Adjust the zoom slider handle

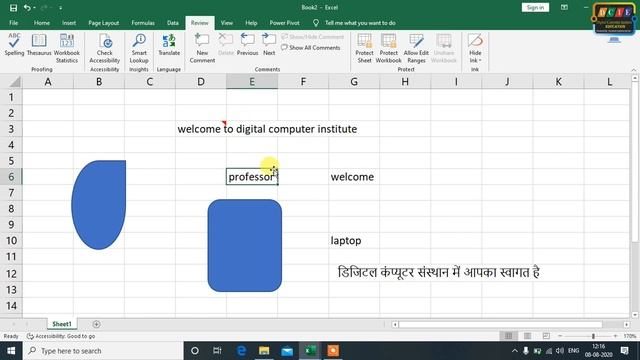point(593,336)
